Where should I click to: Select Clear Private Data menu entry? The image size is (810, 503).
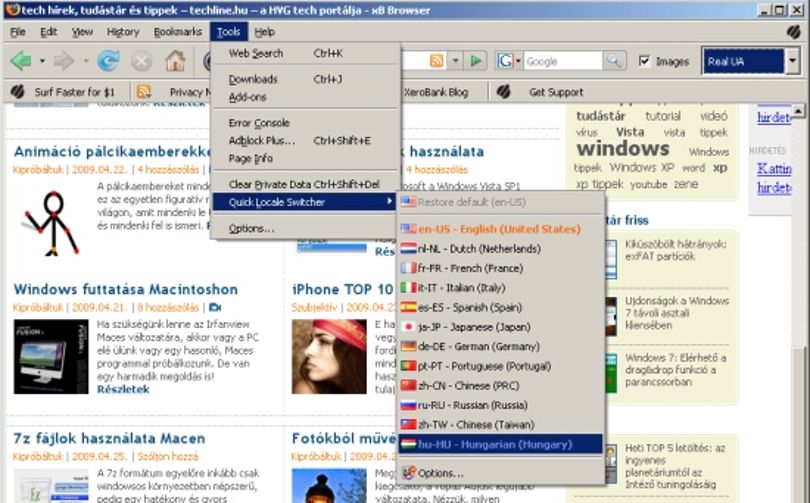click(x=305, y=184)
